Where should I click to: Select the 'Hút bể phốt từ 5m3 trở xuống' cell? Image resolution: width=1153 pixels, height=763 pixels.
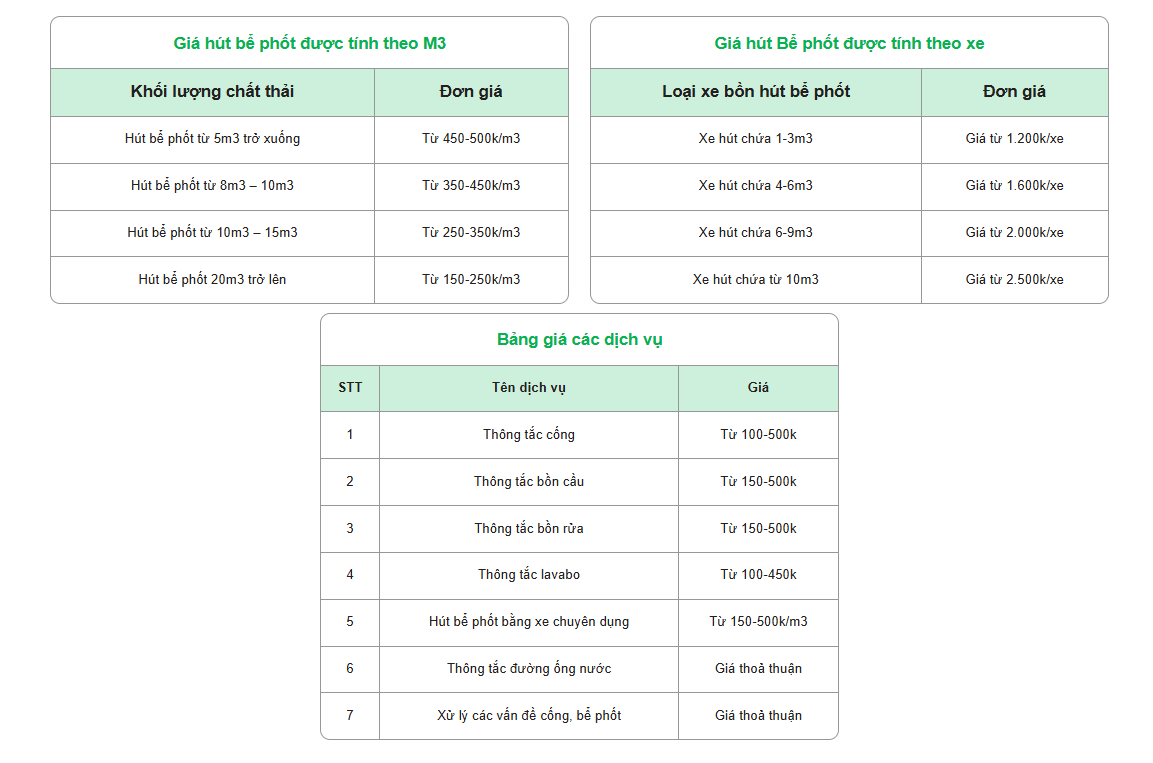tap(212, 139)
